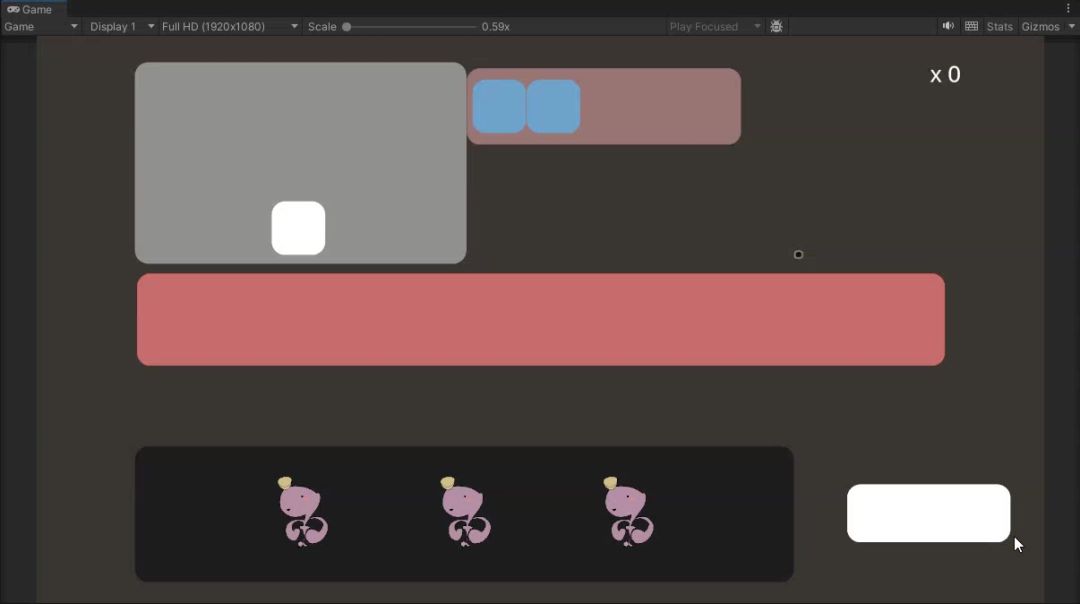The height and width of the screenshot is (604, 1080).
Task: Select the middle pink snake character
Action: pyautogui.click(x=464, y=512)
